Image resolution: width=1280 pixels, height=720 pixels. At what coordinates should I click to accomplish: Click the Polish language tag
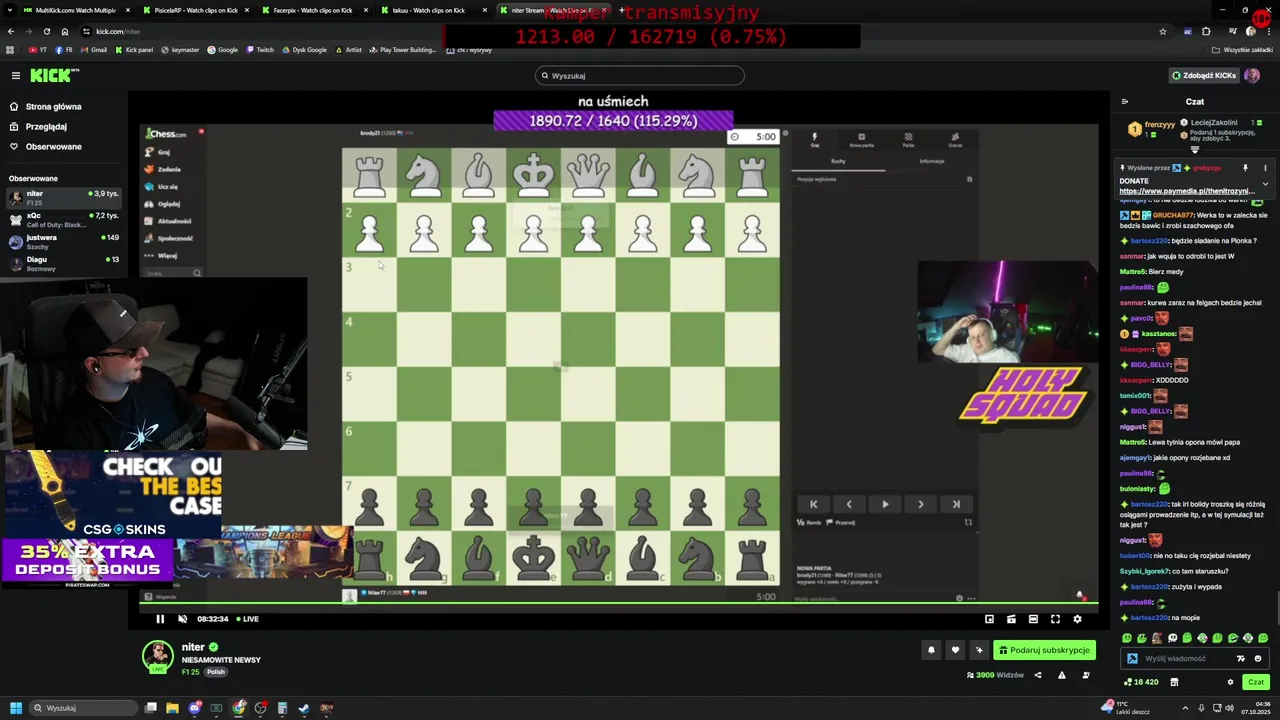pyautogui.click(x=215, y=672)
